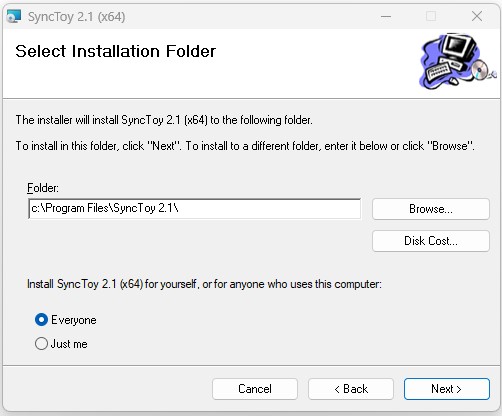Click inside the Folder path text field
The height and width of the screenshot is (416, 502).
(x=195, y=209)
